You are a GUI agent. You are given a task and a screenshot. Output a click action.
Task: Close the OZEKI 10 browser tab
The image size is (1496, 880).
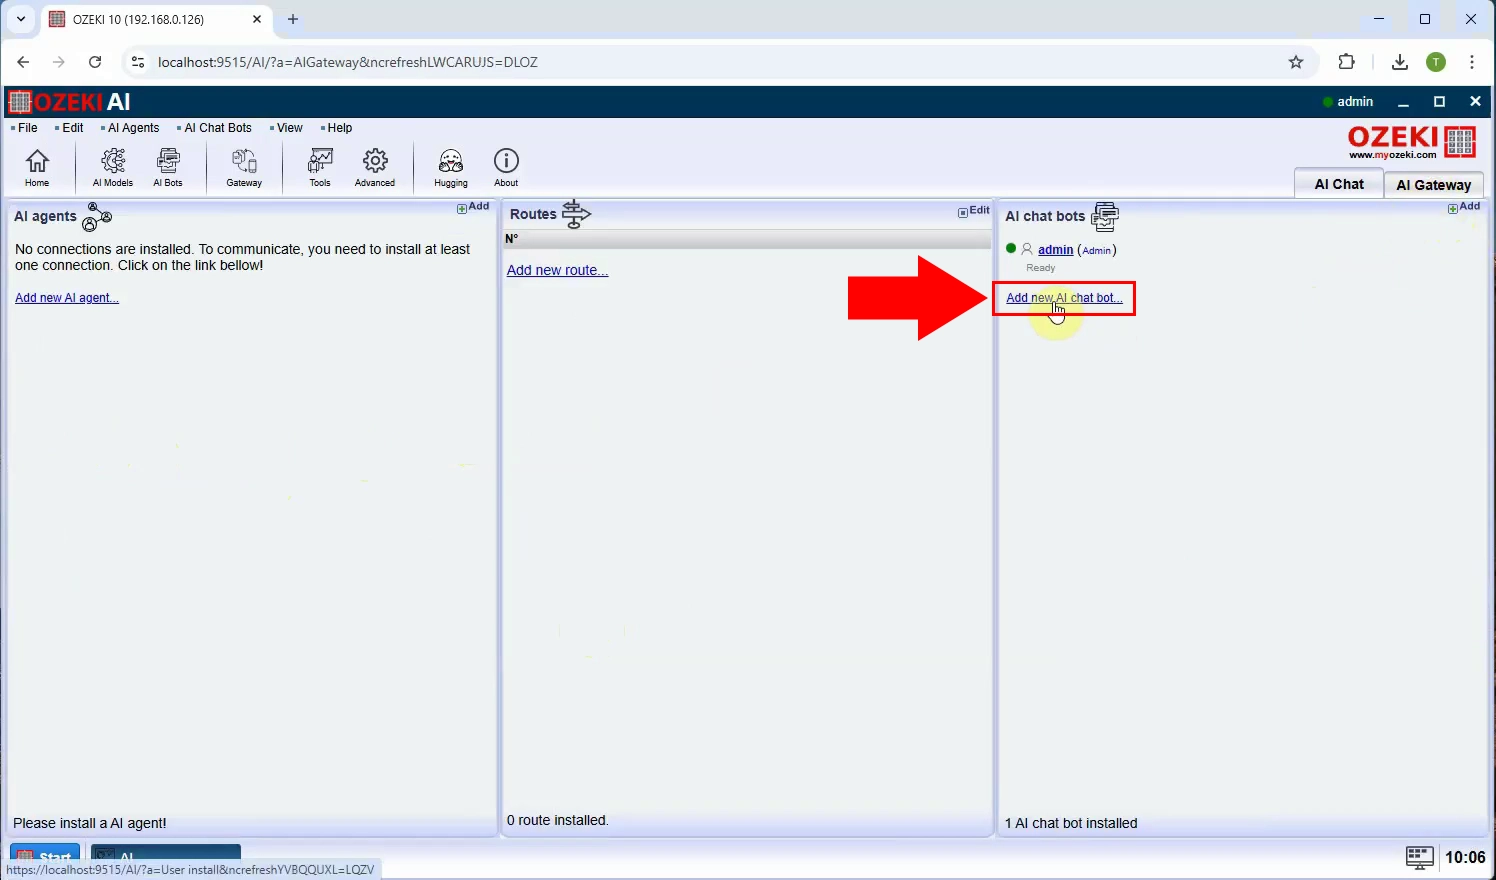coord(257,19)
